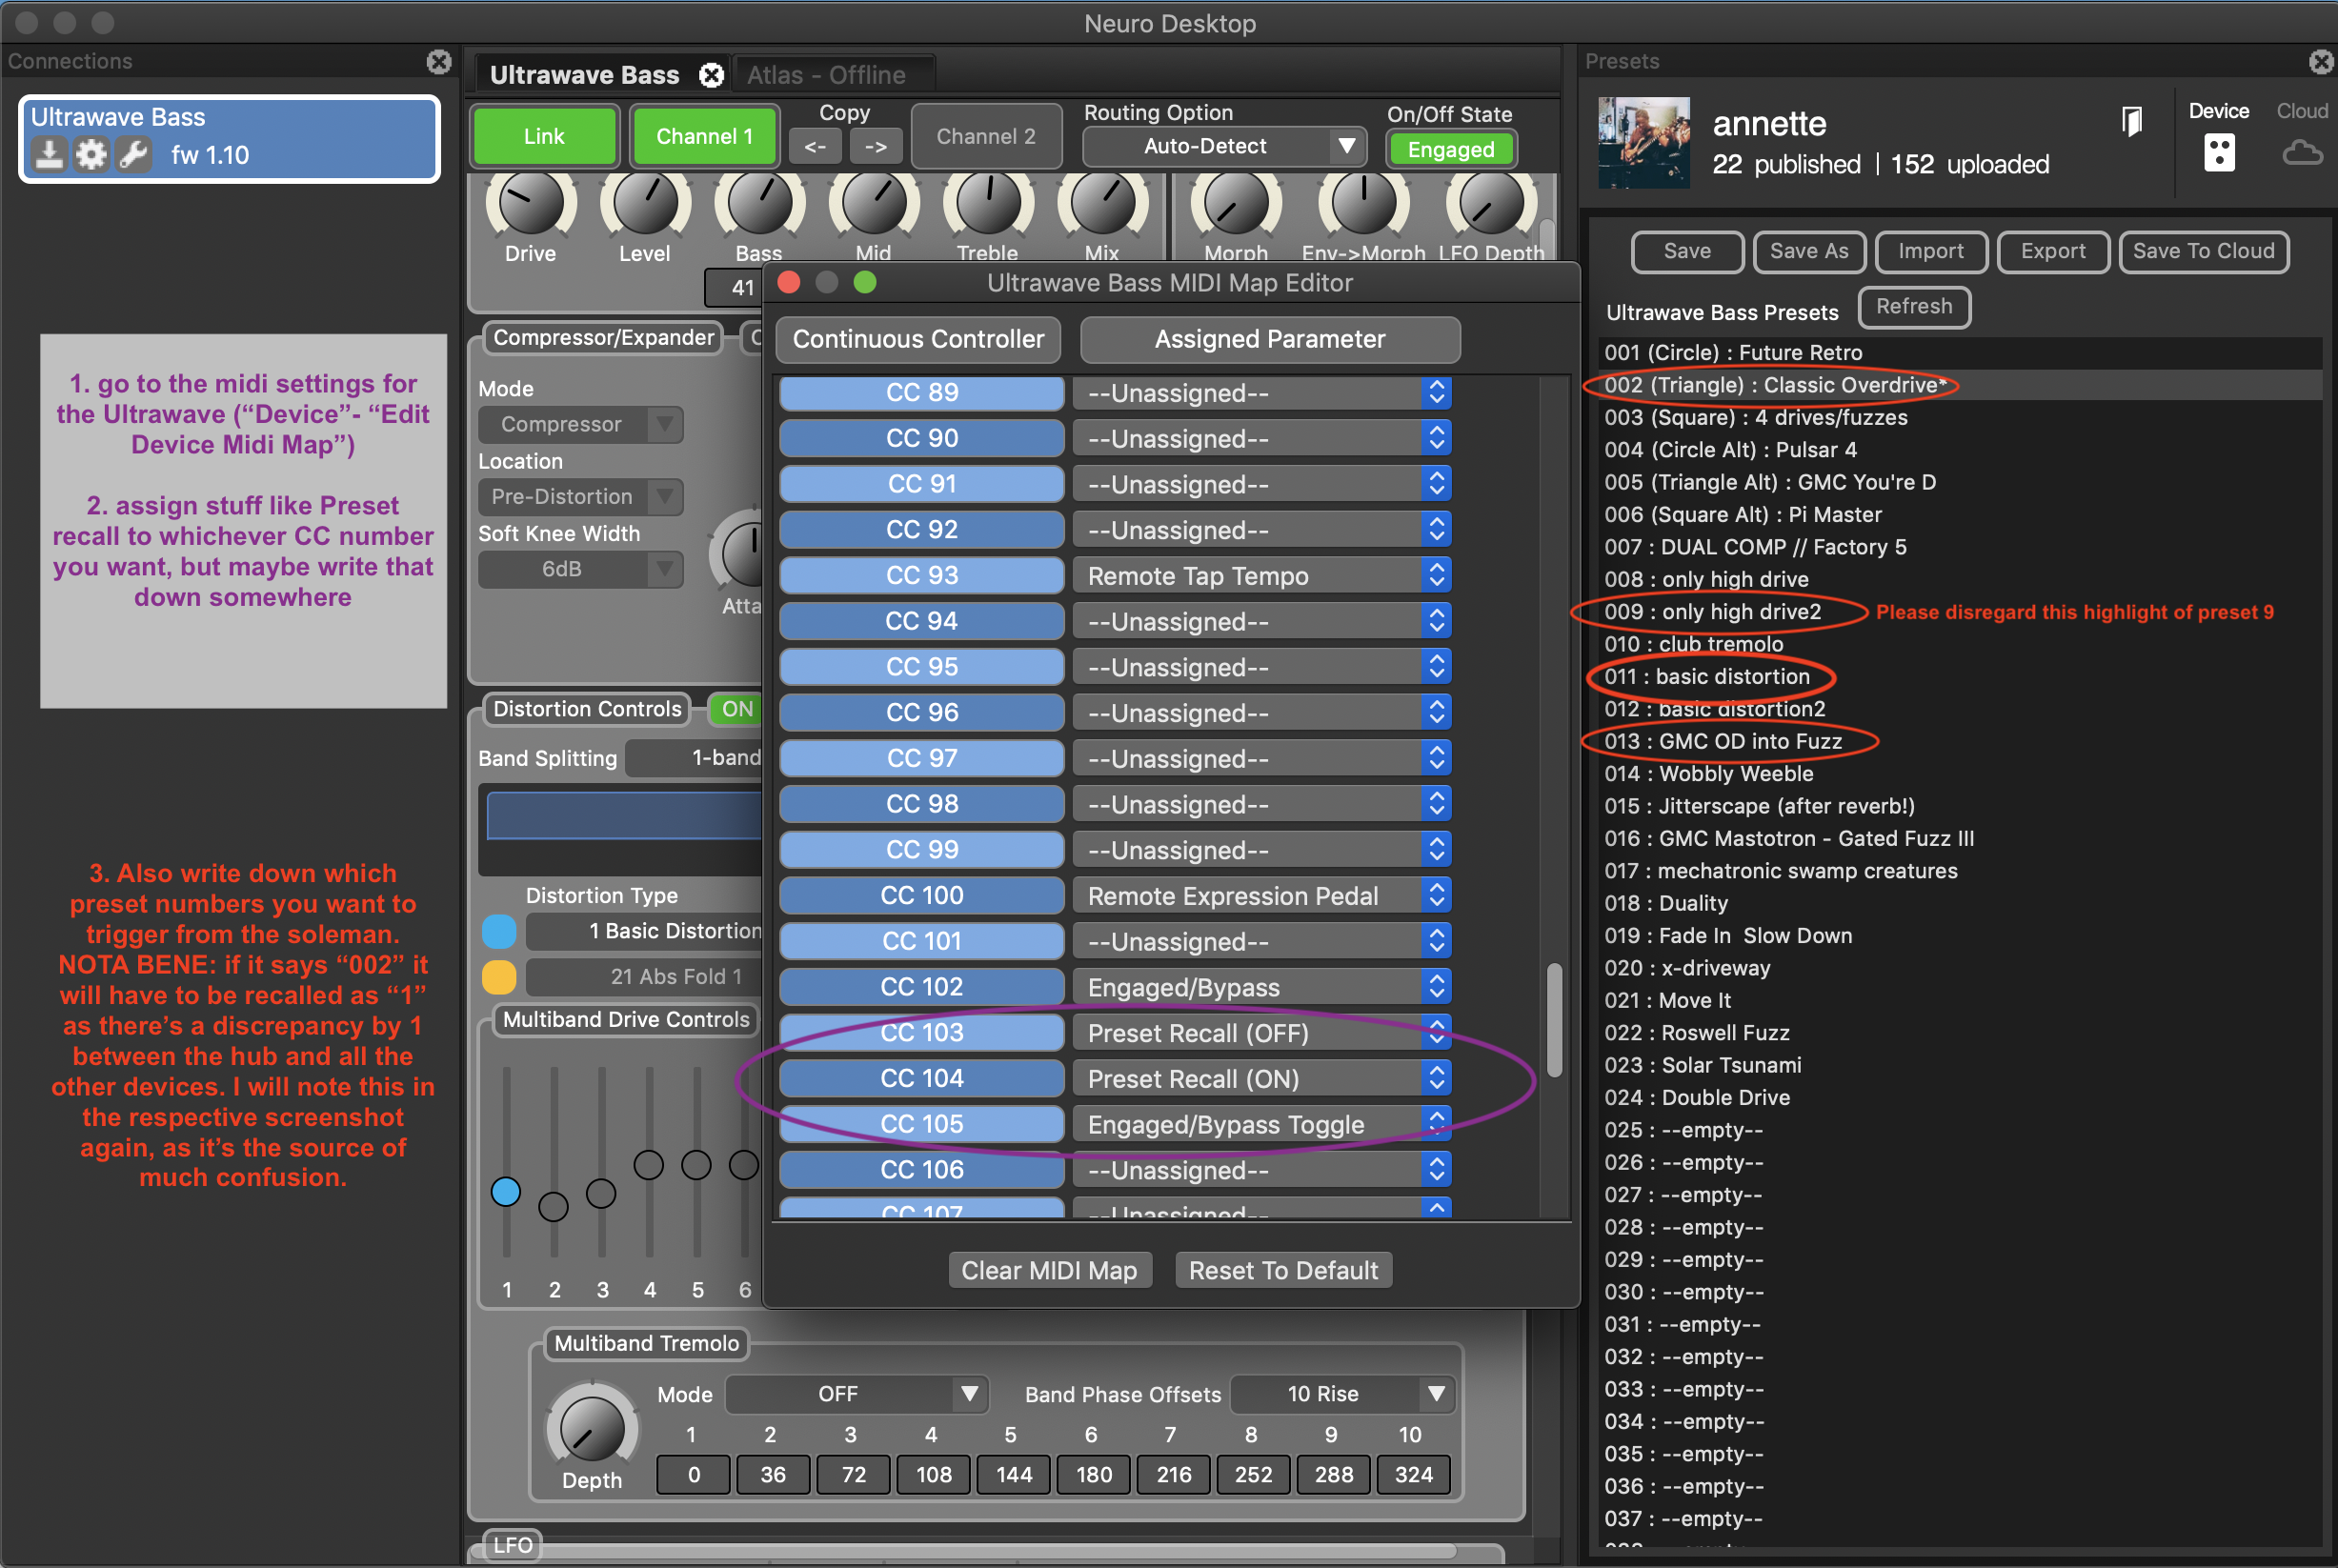Click the download icon on Ultrawave Bass connection
Viewport: 2338px width, 1568px height.
pyautogui.click(x=48, y=154)
